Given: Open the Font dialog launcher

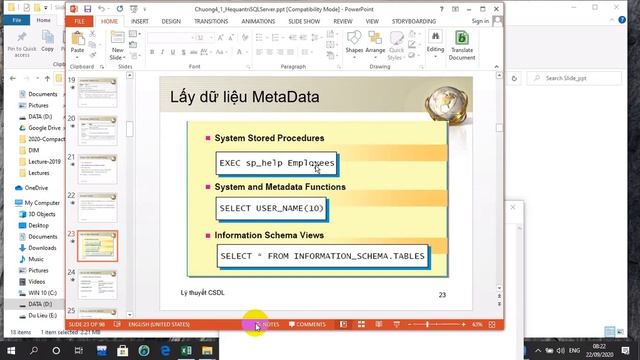Looking at the screenshot, I should point(248,67).
